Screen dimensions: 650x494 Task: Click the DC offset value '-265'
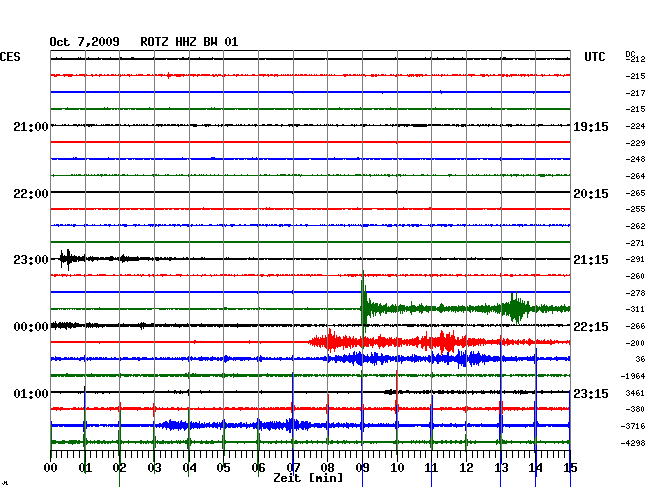coord(635,193)
